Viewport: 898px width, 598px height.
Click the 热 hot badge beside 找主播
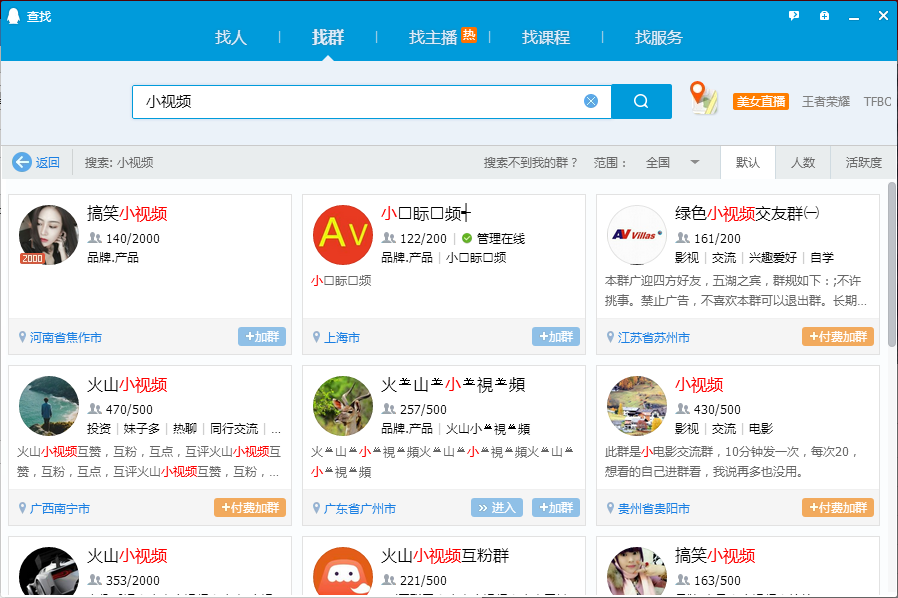tap(469, 36)
